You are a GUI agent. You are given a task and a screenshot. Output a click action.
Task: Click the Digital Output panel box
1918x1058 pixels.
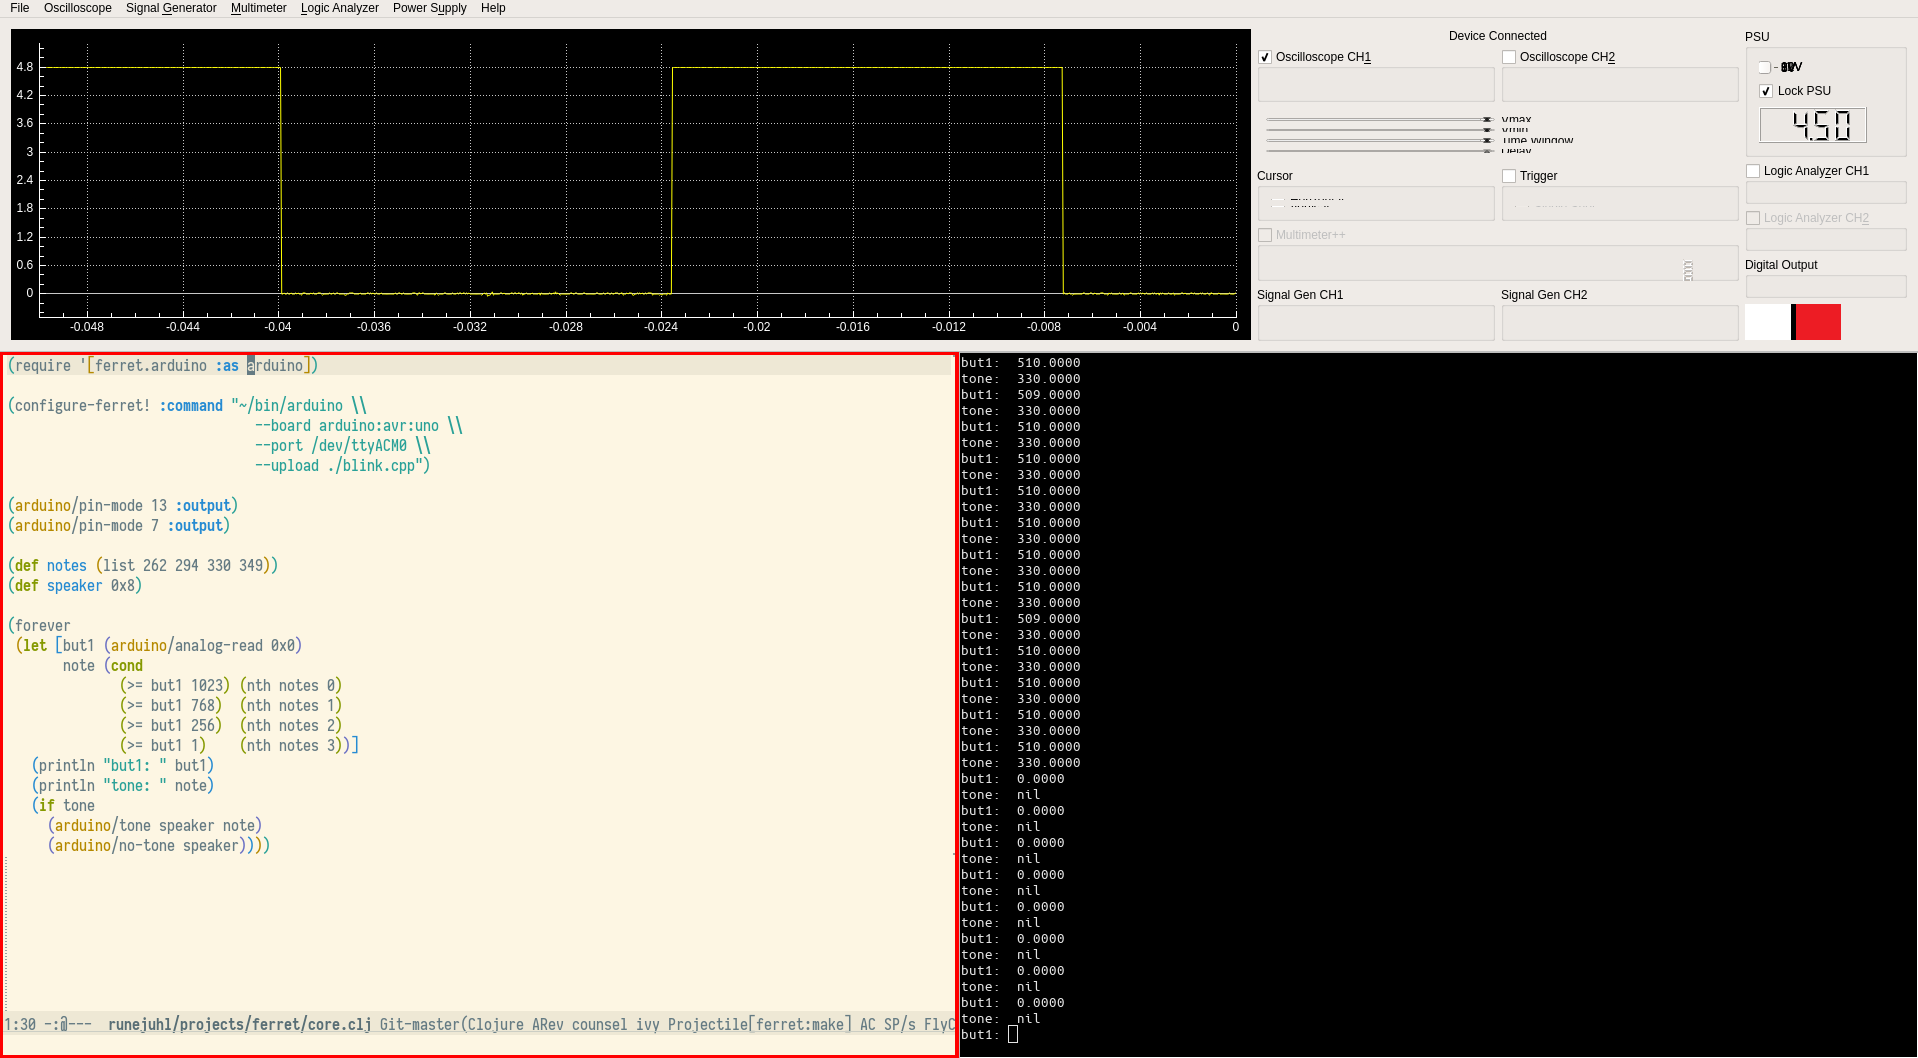pyautogui.click(x=1826, y=287)
